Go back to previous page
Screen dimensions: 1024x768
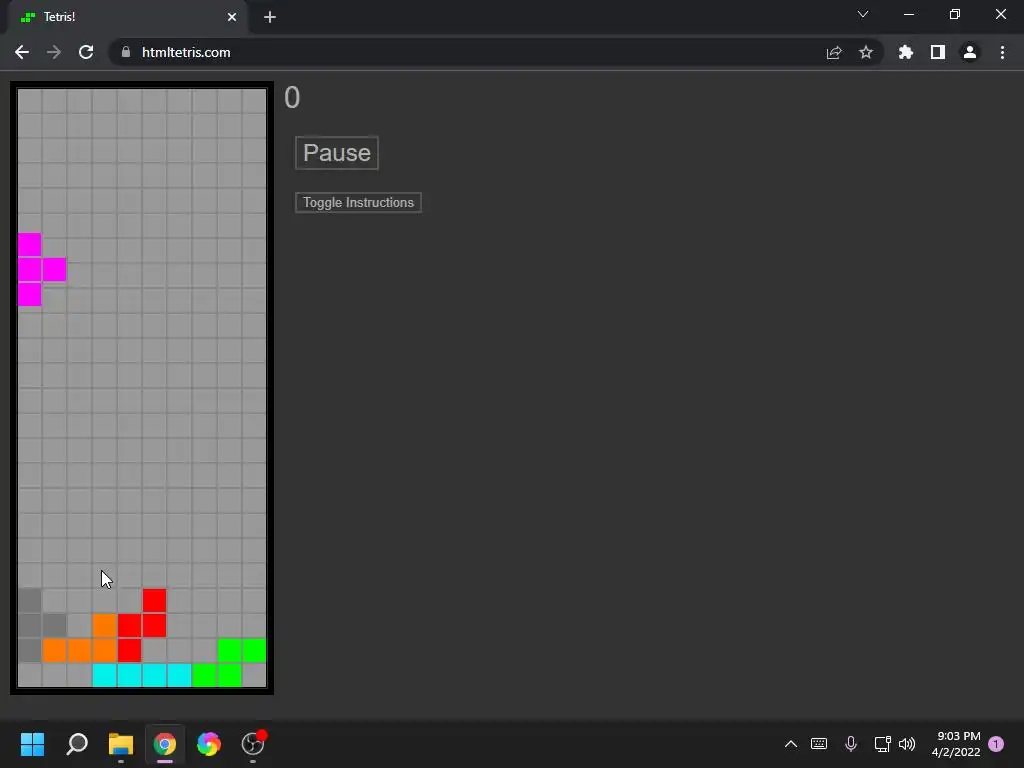coord(22,52)
